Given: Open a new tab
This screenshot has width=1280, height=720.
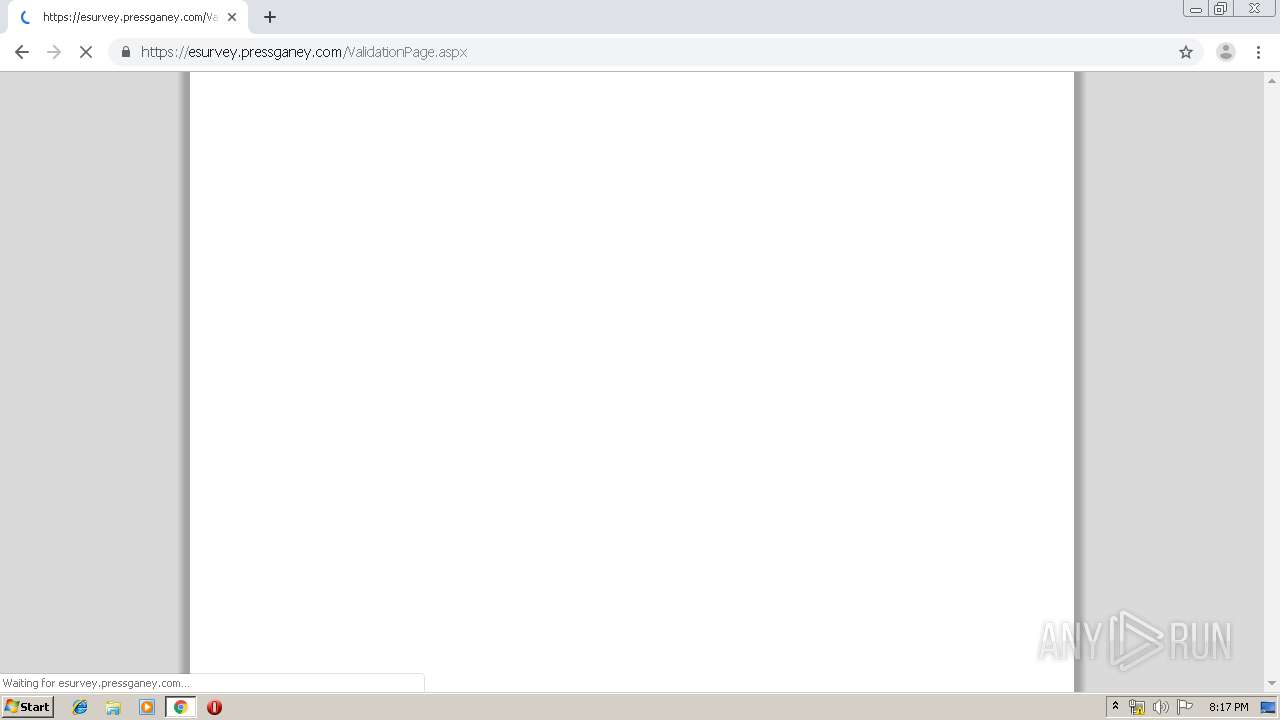Looking at the screenshot, I should 270,17.
